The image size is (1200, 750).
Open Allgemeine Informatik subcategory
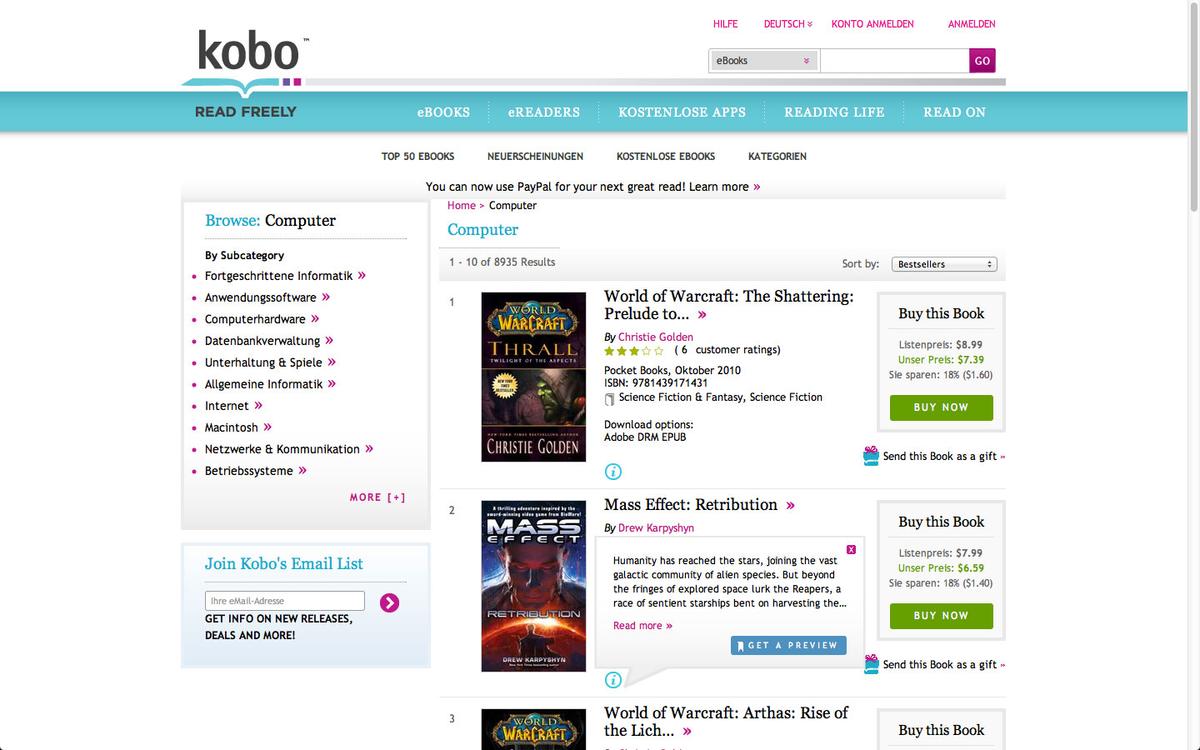(x=264, y=384)
